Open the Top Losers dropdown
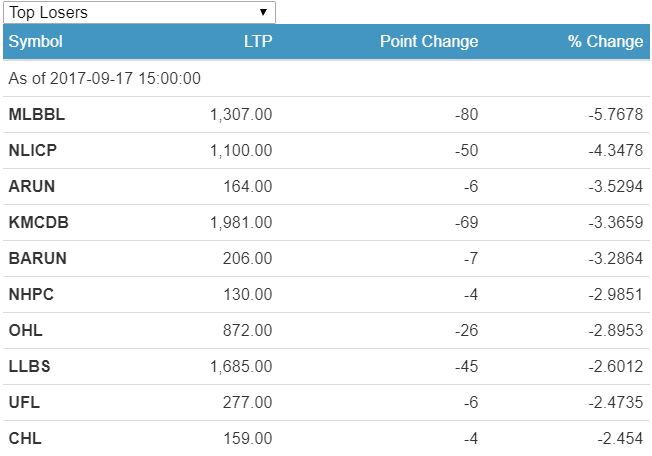Screen dimensions: 652x456 click(139, 12)
